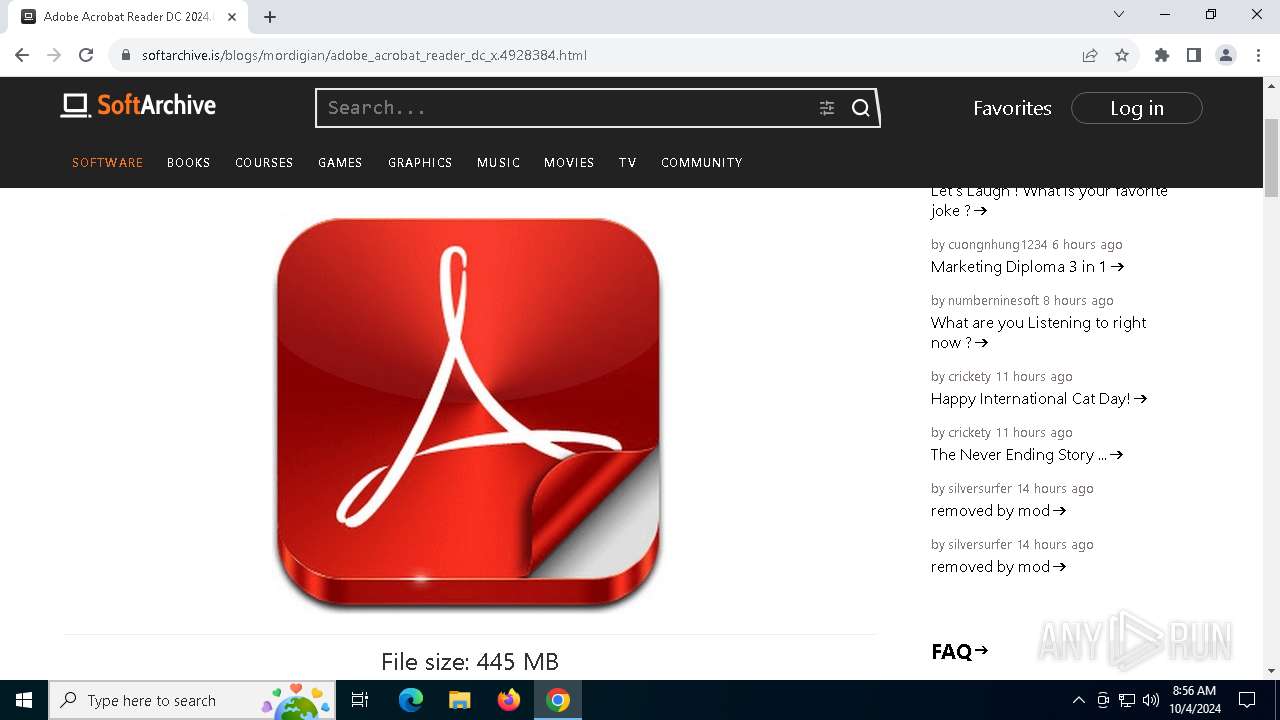Screen dimensions: 1280x720
Task: Open What are you Listening to thread
Action: coord(1038,333)
